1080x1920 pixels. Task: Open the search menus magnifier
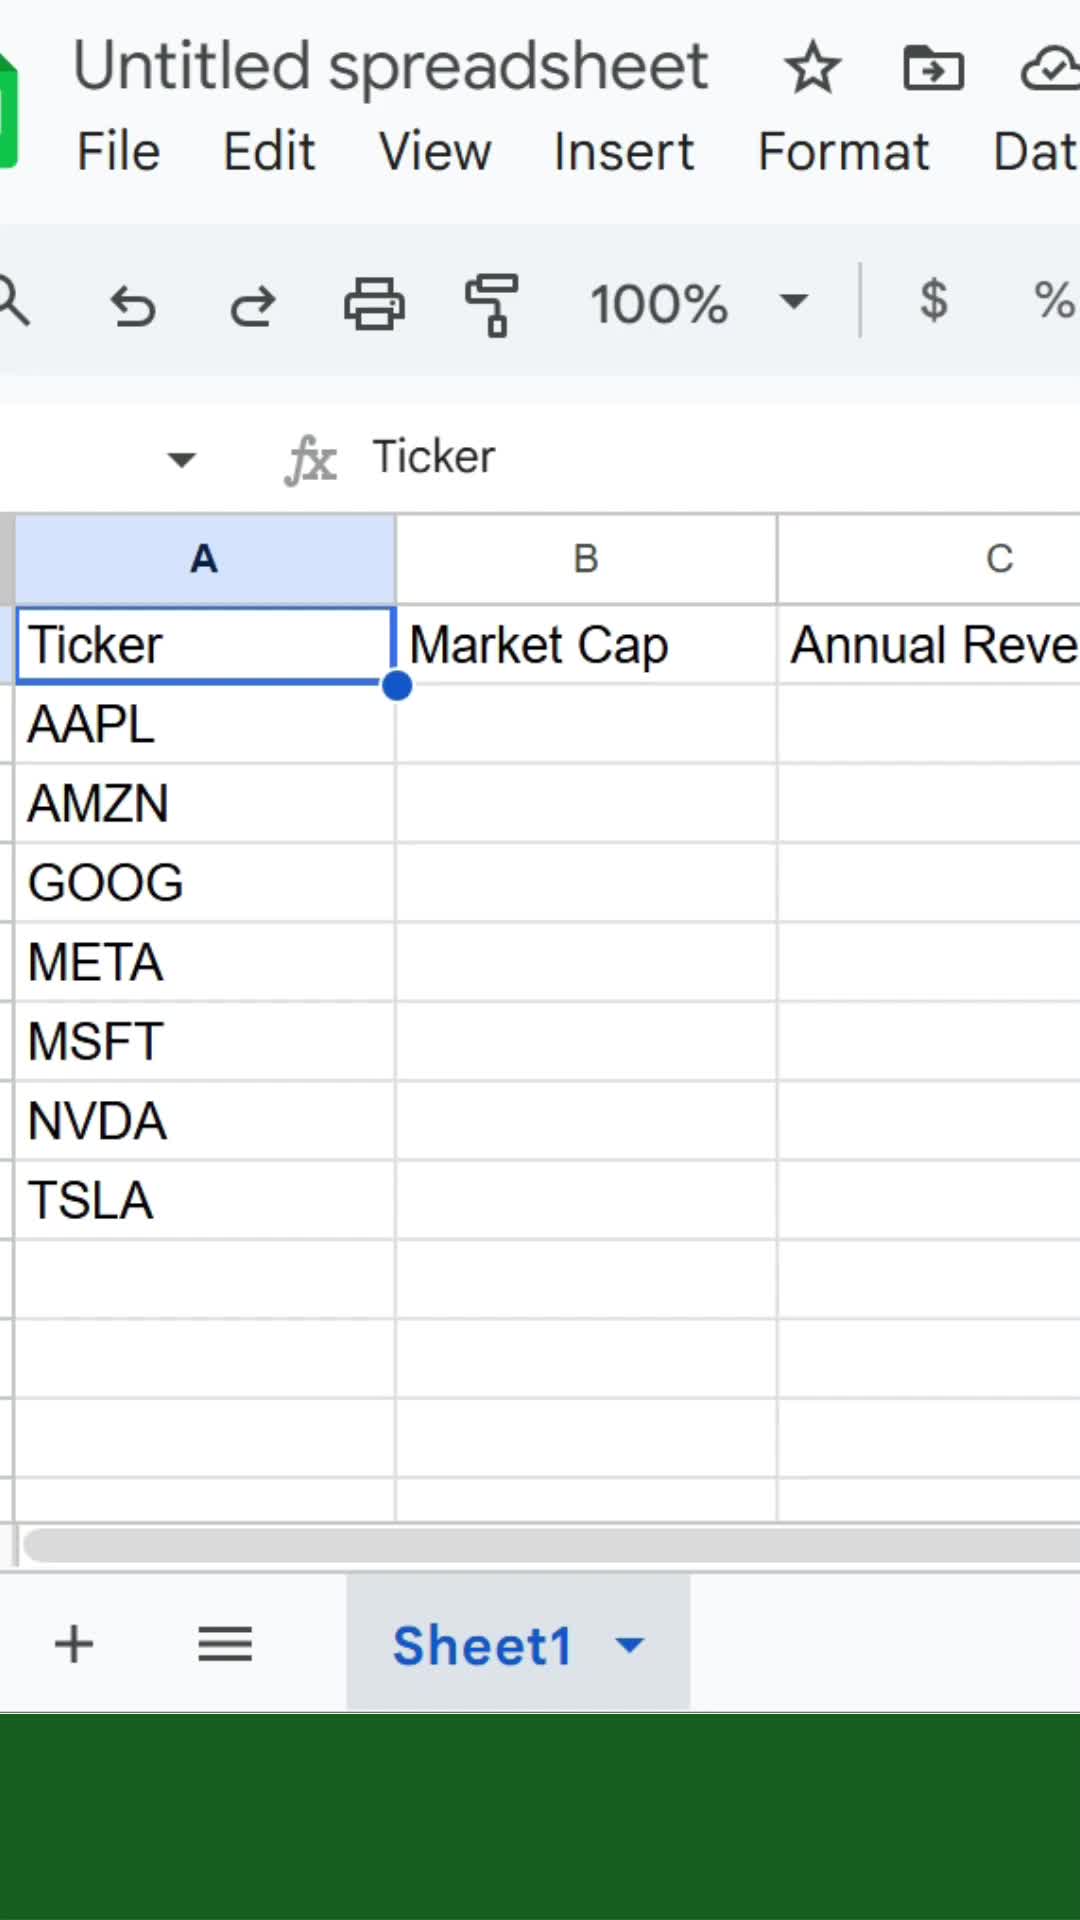(x=12, y=301)
